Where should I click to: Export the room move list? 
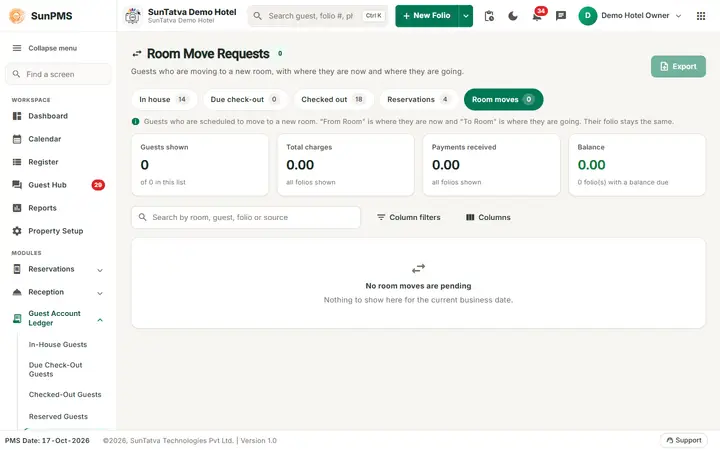point(678,67)
